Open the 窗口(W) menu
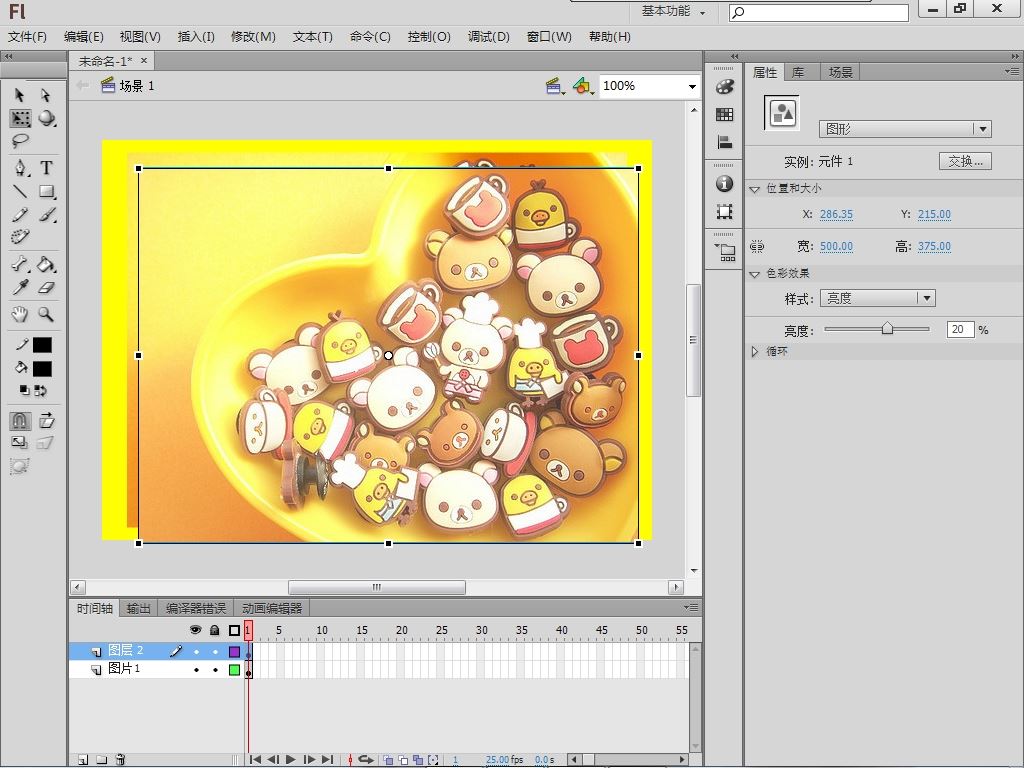 (x=549, y=37)
